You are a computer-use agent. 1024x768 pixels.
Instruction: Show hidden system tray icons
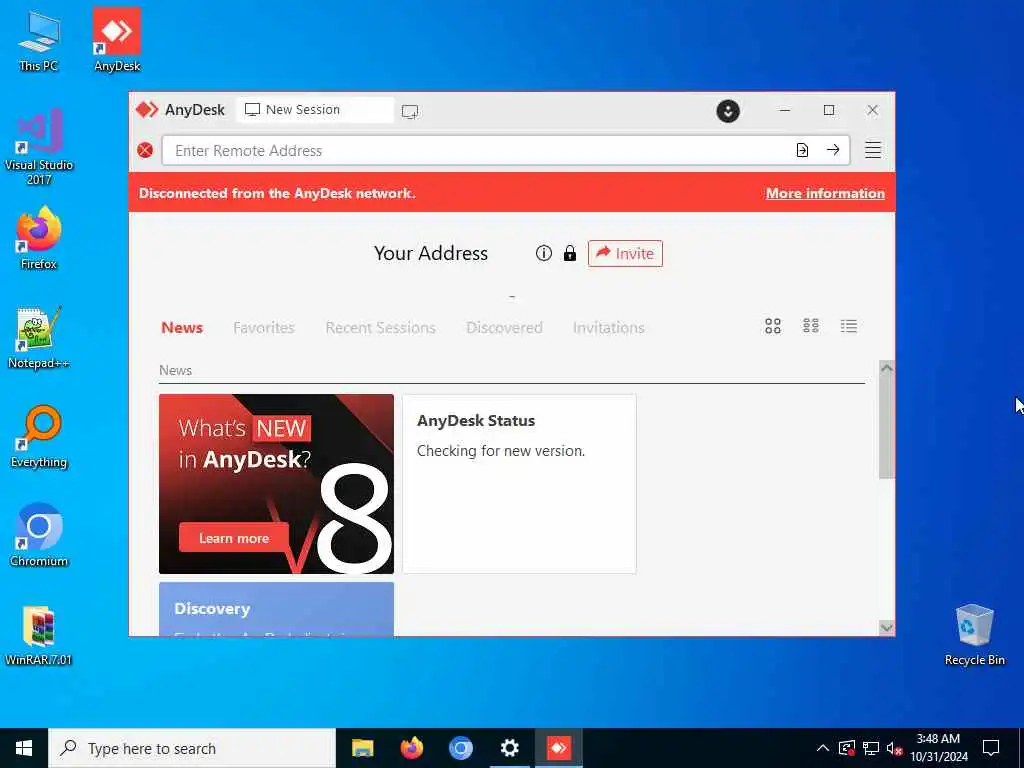[x=822, y=748]
